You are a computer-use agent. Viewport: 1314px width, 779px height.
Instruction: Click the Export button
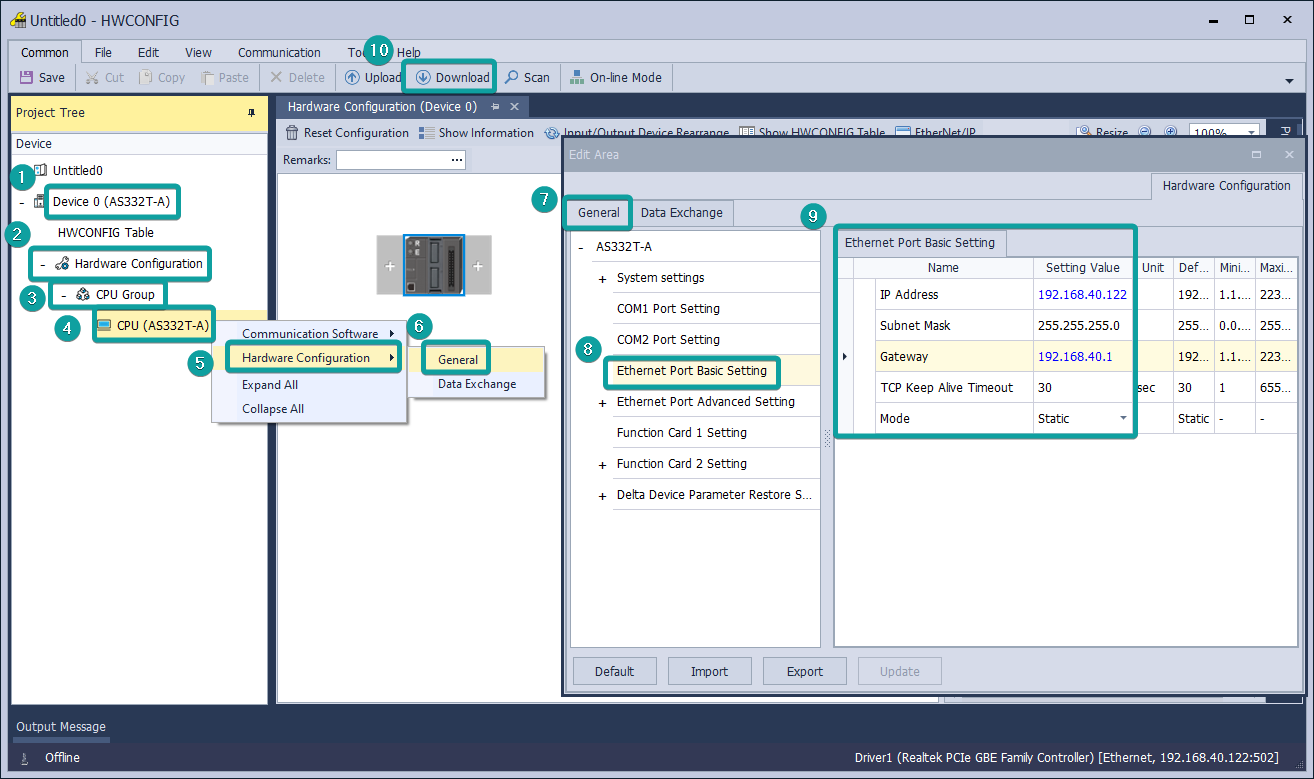804,671
